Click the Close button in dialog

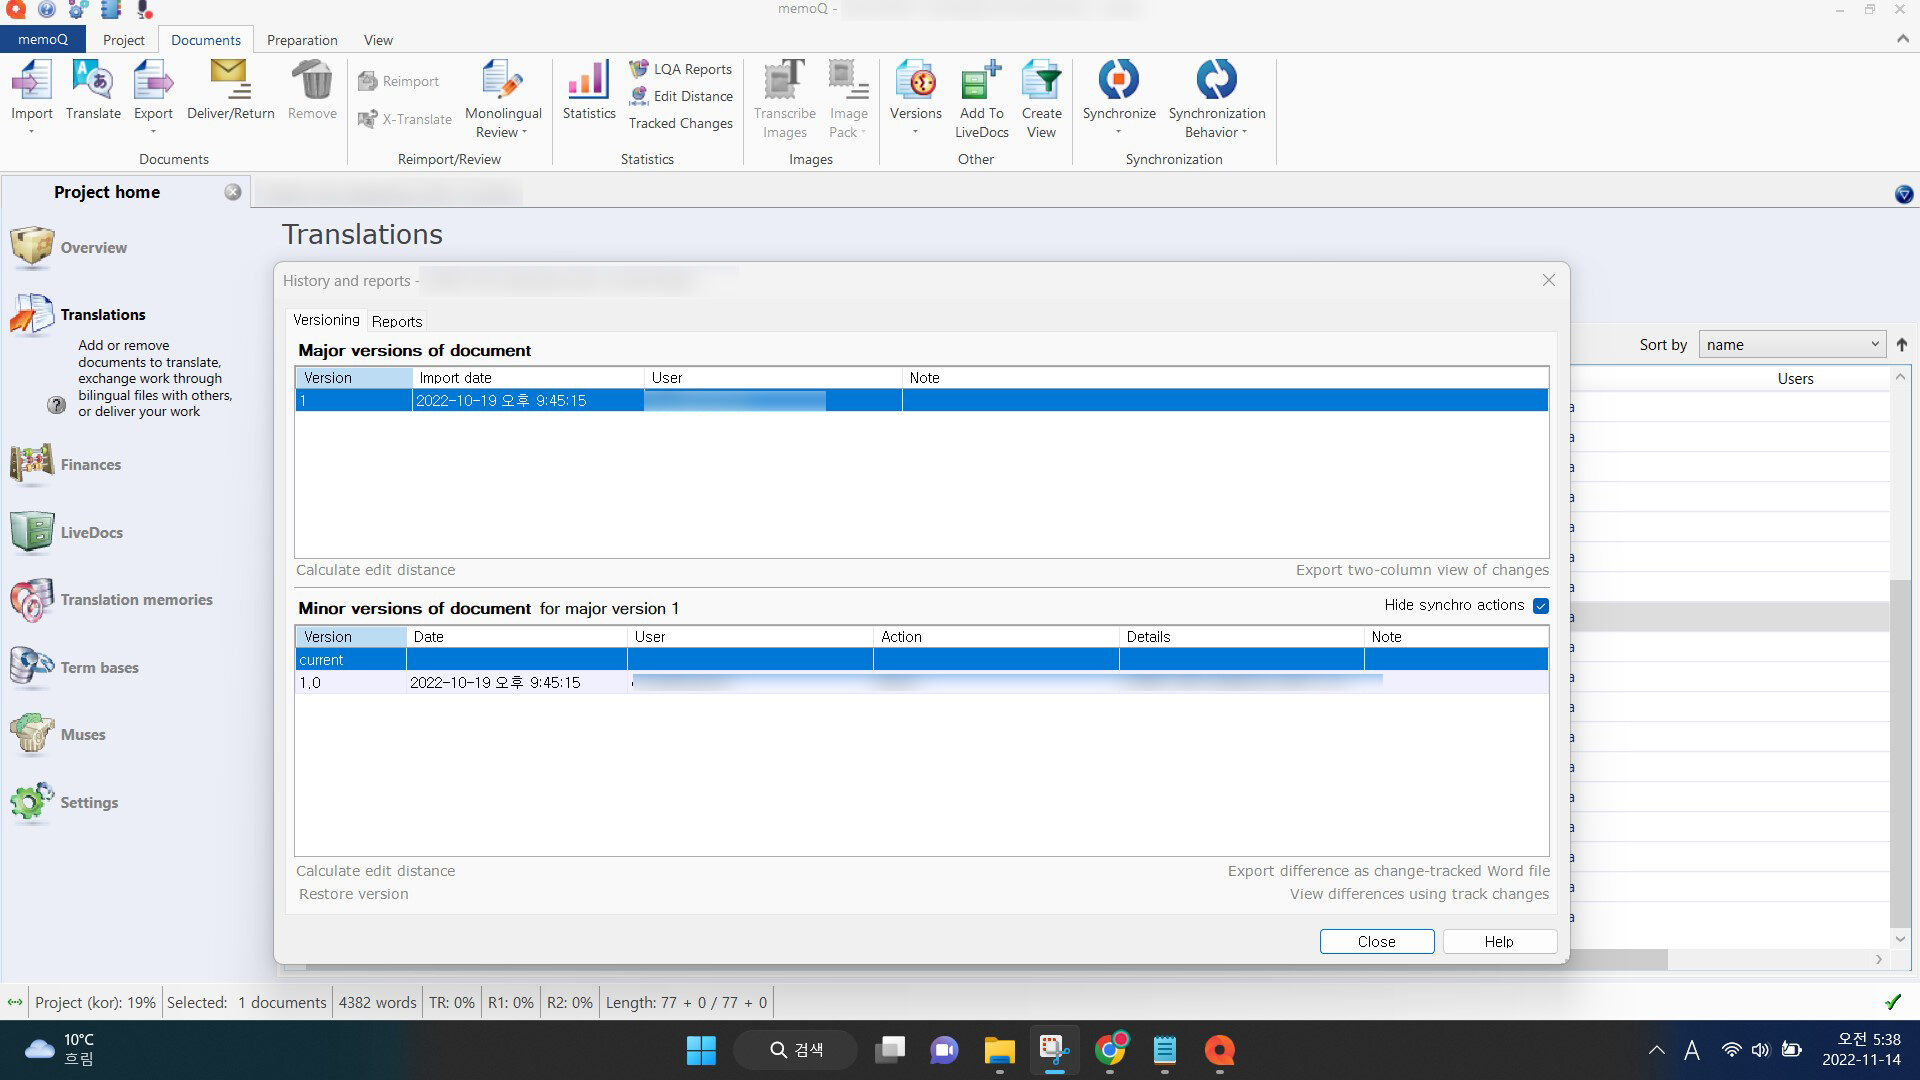point(1377,942)
